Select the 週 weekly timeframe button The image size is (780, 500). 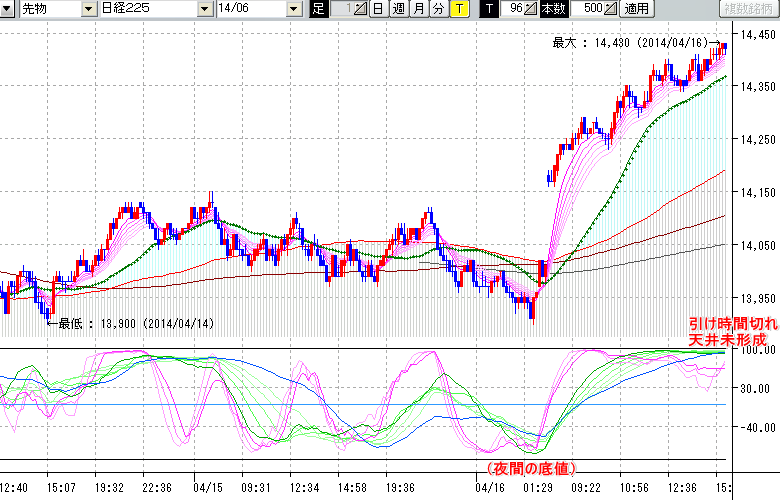pyautogui.click(x=398, y=9)
